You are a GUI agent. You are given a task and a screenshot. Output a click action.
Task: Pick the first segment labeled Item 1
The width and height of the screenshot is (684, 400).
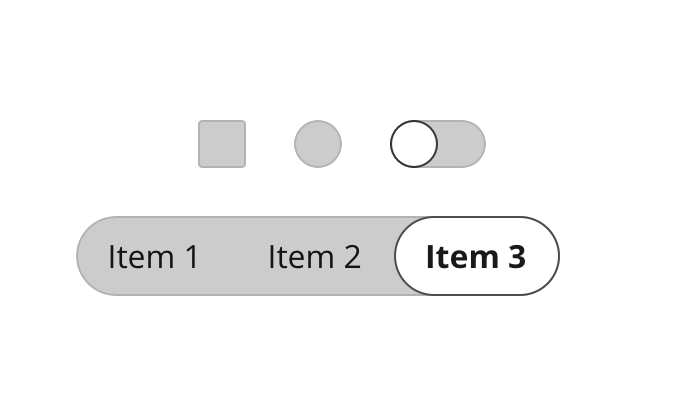point(154,256)
